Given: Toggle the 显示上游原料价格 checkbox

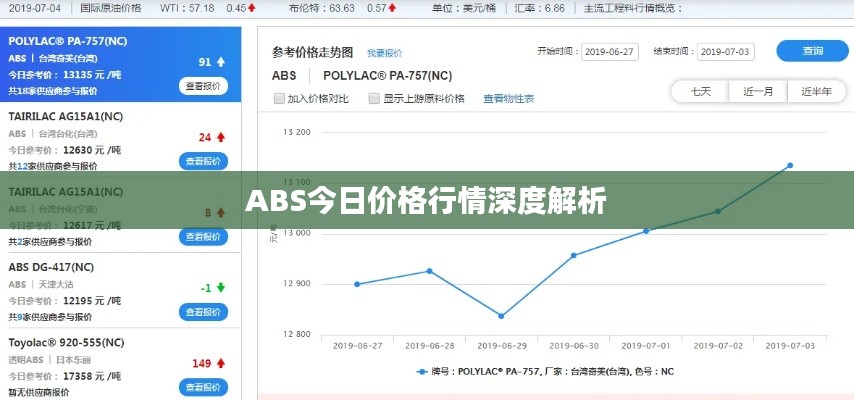Looking at the screenshot, I should tap(374, 99).
